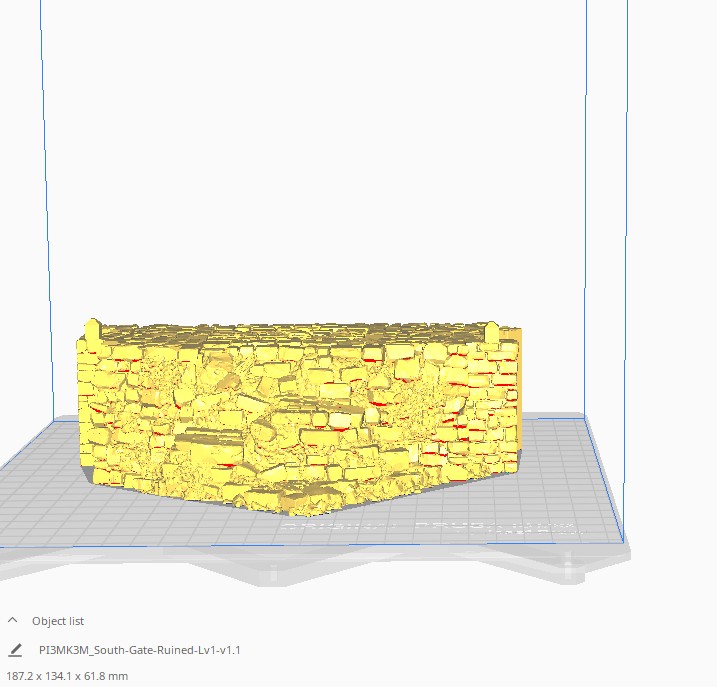The image size is (717, 687).
Task: Click the 187.2 x 134.1 x 61.8 mm dimensions text
Action: pyautogui.click(x=67, y=676)
